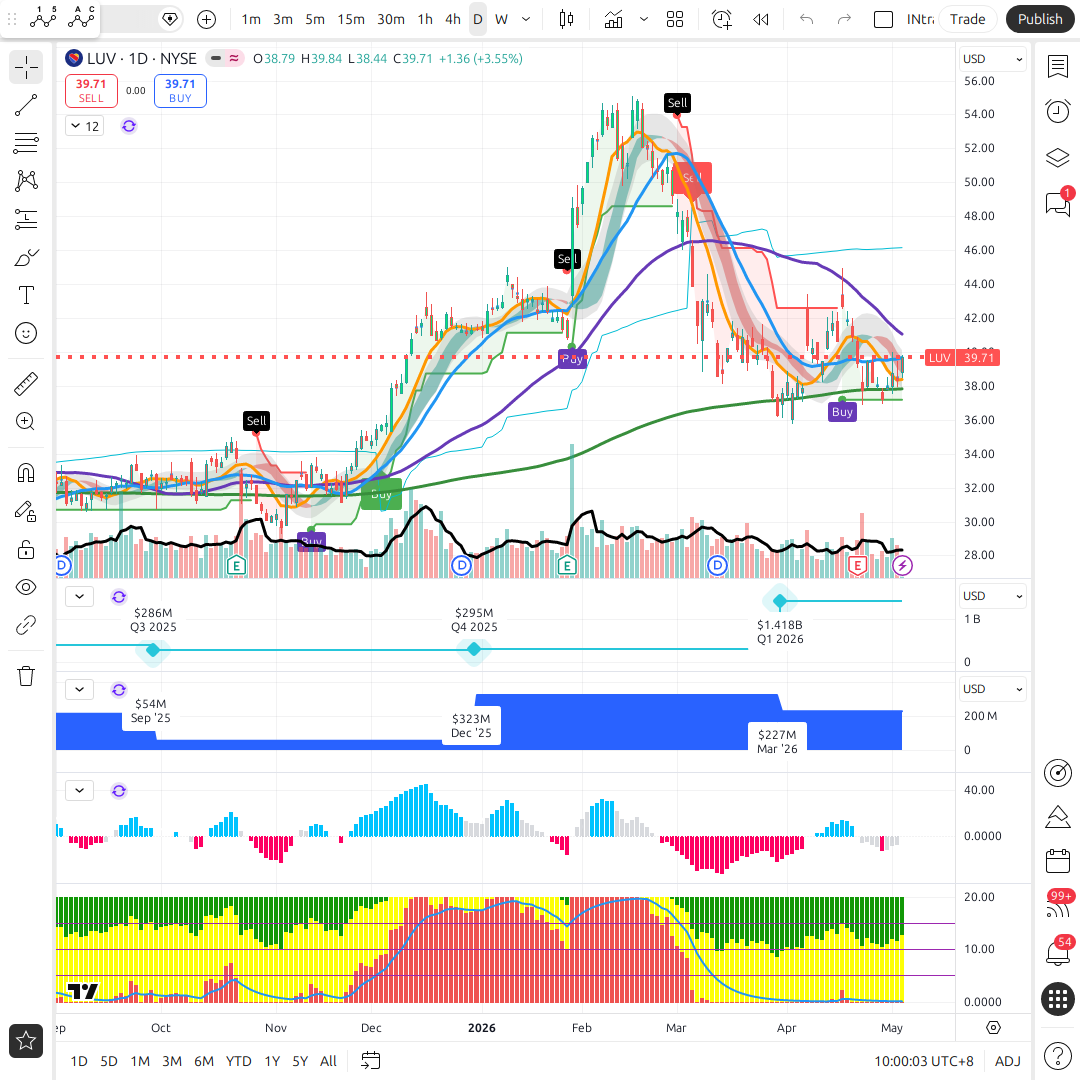Toggle stay in drawing mode
Viewport: 1080px width, 1080px height.
[26, 511]
